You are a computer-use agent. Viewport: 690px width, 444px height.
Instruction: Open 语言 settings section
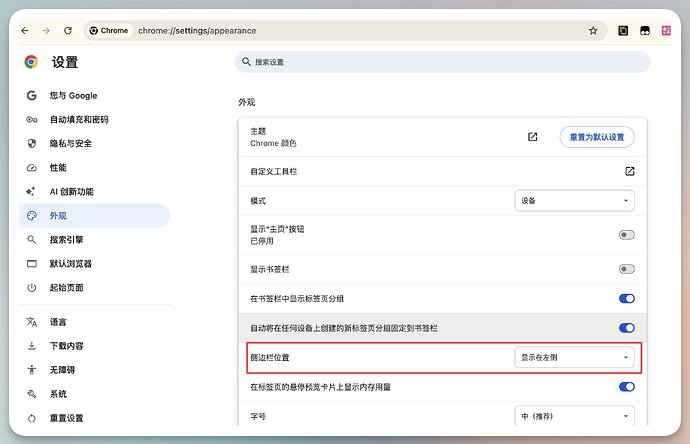[94, 322]
